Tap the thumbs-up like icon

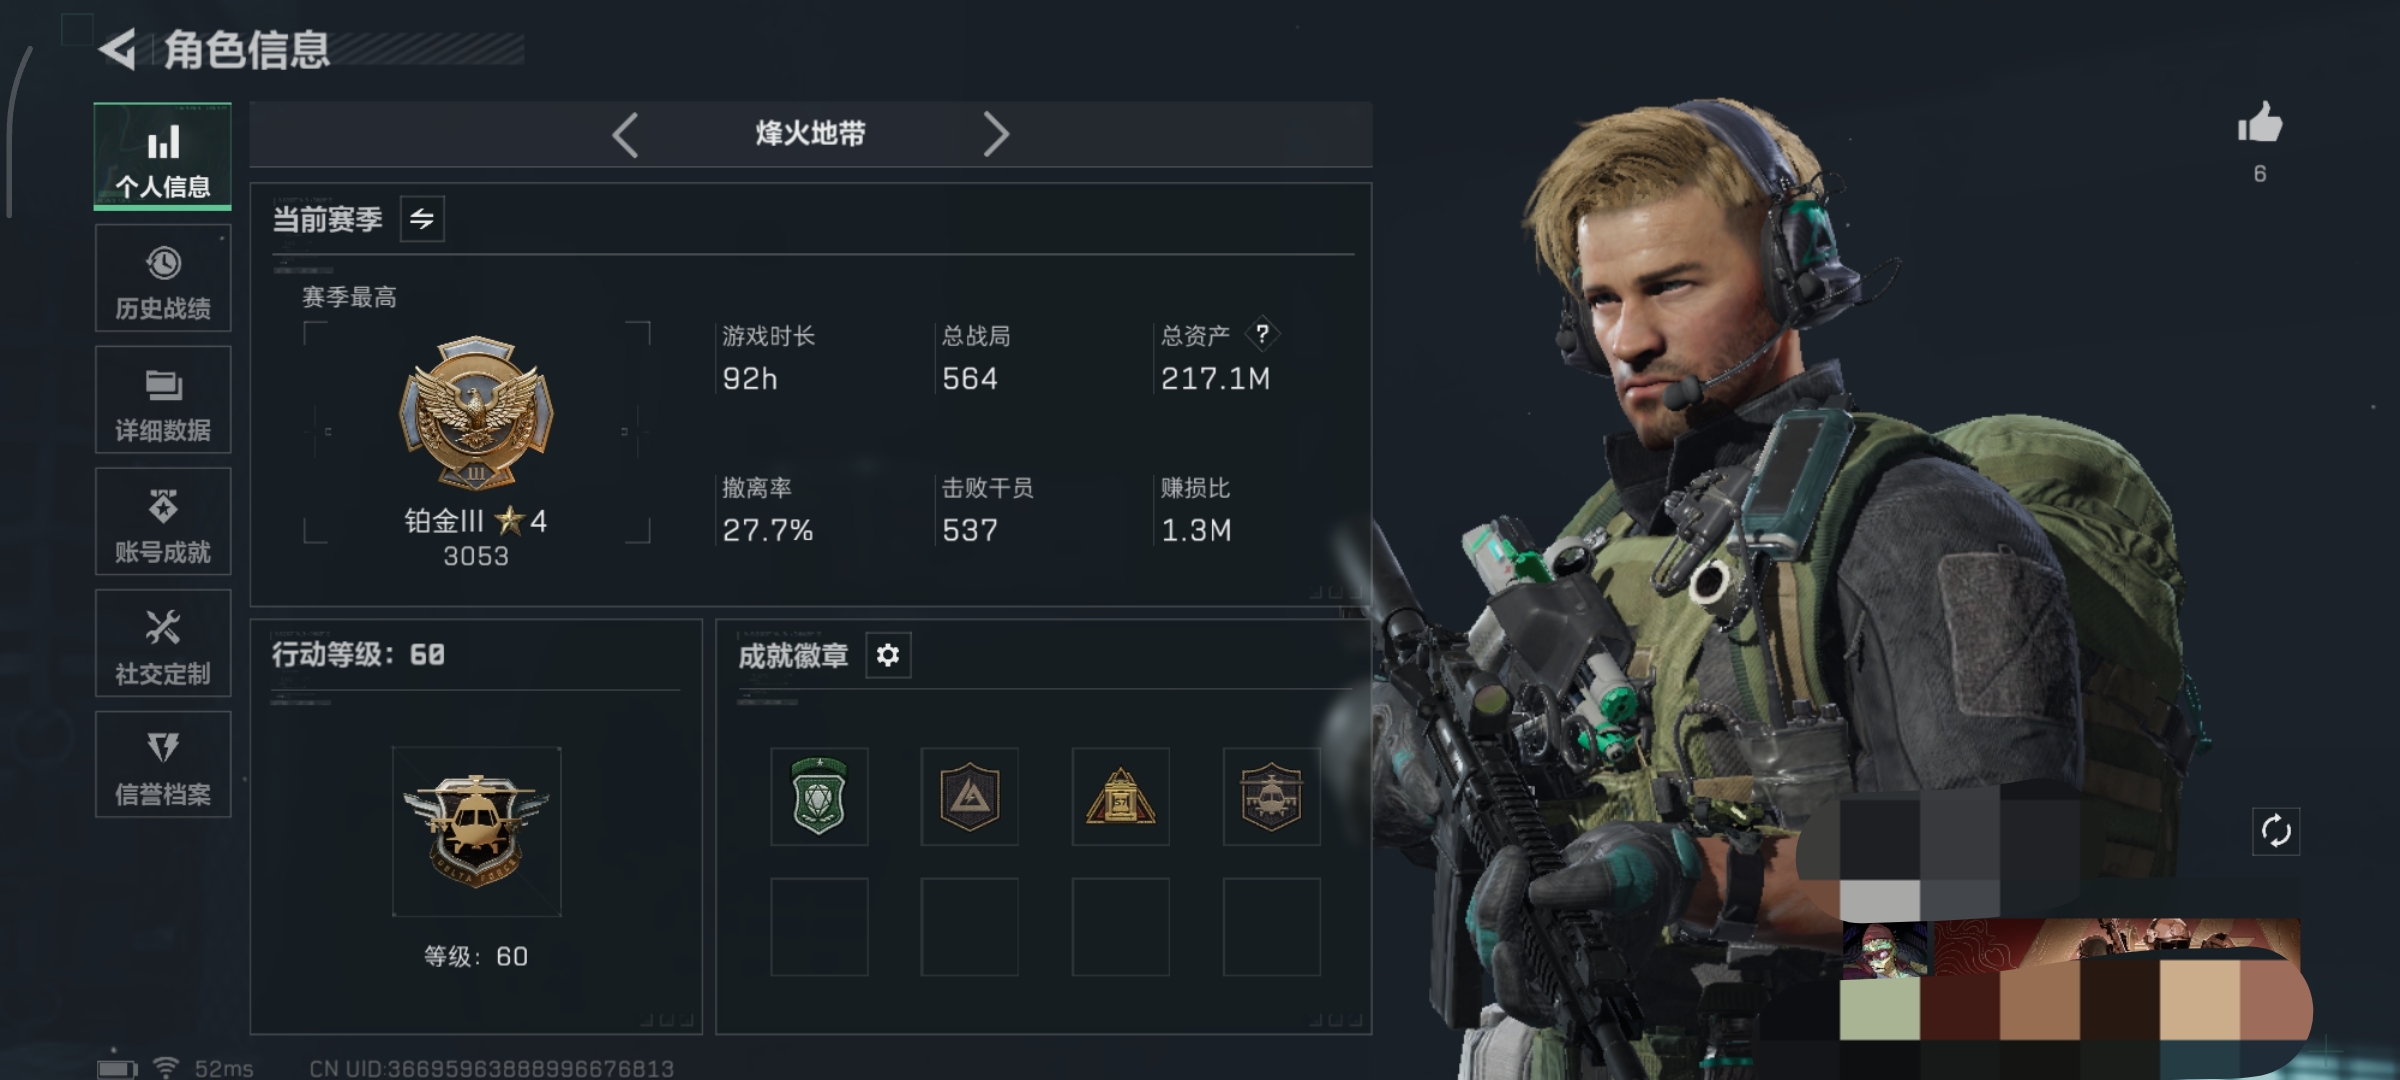point(2259,124)
